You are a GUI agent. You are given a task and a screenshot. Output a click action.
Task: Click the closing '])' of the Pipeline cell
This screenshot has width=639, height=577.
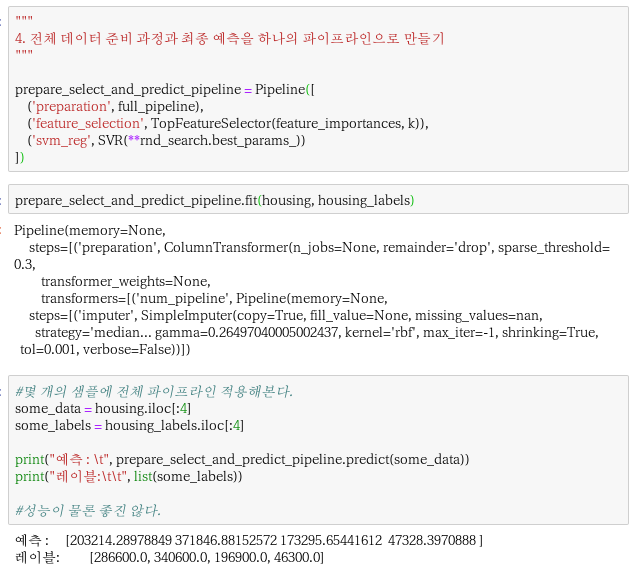[x=20, y=157]
